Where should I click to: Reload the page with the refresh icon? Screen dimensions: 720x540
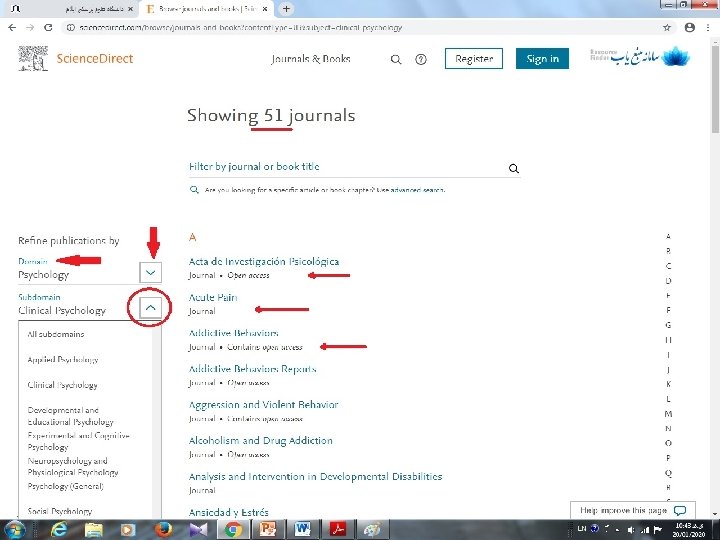click(x=48, y=28)
